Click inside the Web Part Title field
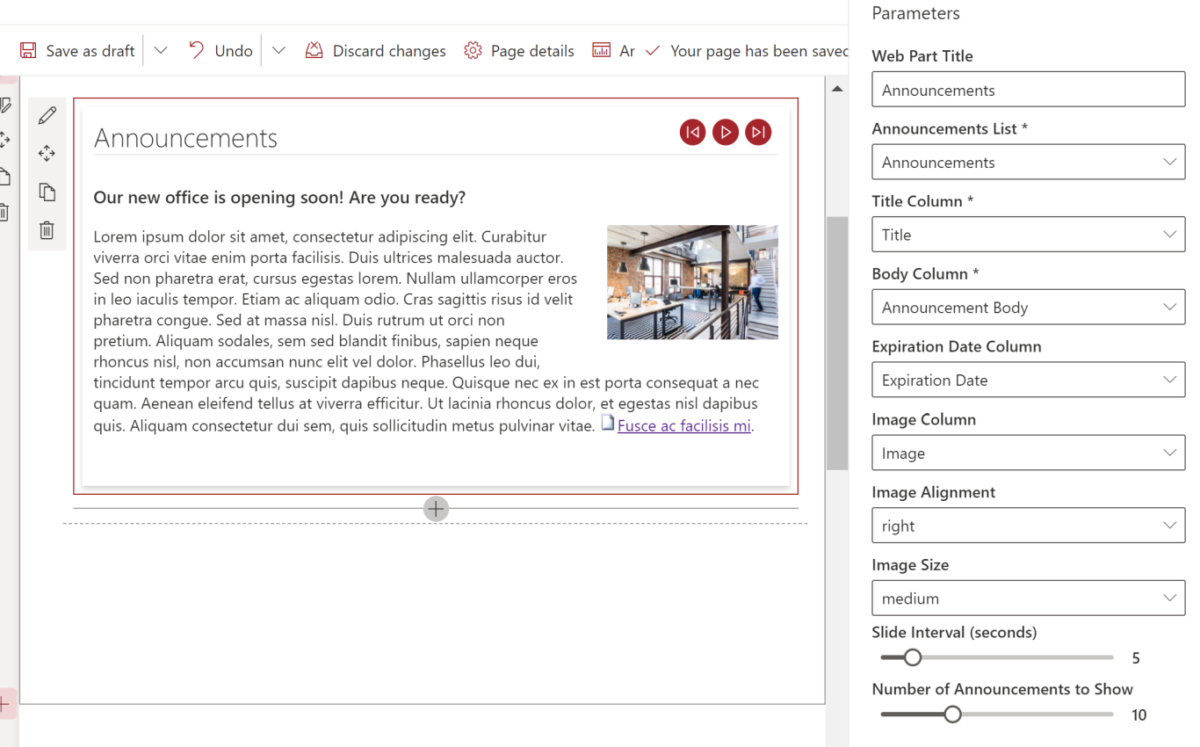Image resolution: width=1200 pixels, height=747 pixels. [x=1028, y=89]
